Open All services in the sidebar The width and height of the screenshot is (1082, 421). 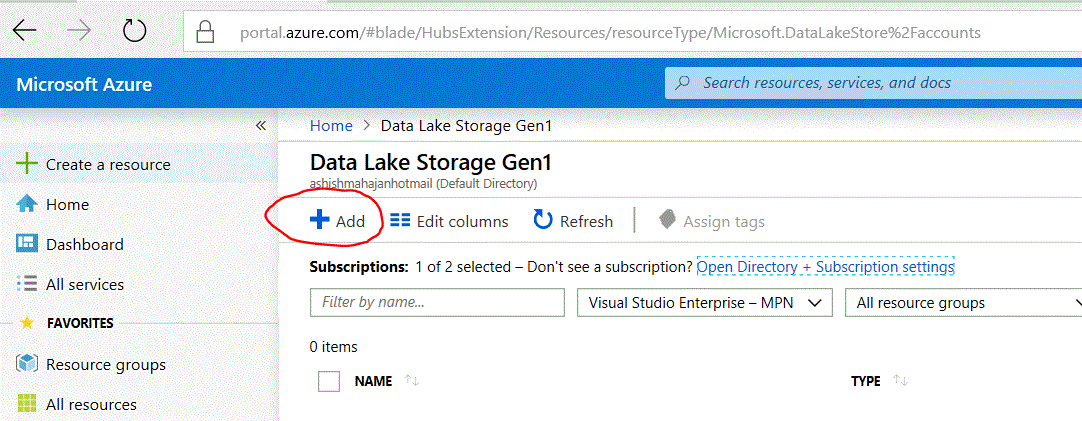pyautogui.click(x=85, y=284)
